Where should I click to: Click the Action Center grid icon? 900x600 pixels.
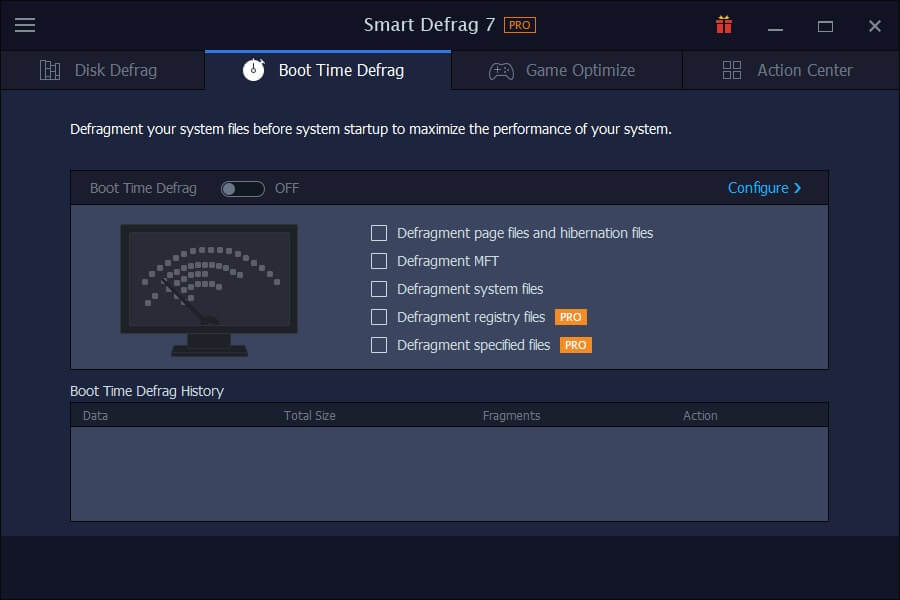tap(731, 70)
